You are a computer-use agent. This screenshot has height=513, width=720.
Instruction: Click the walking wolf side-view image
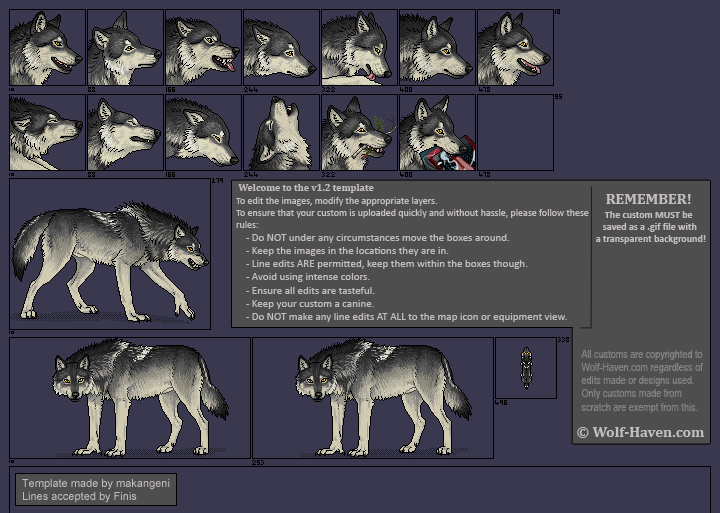(110, 254)
